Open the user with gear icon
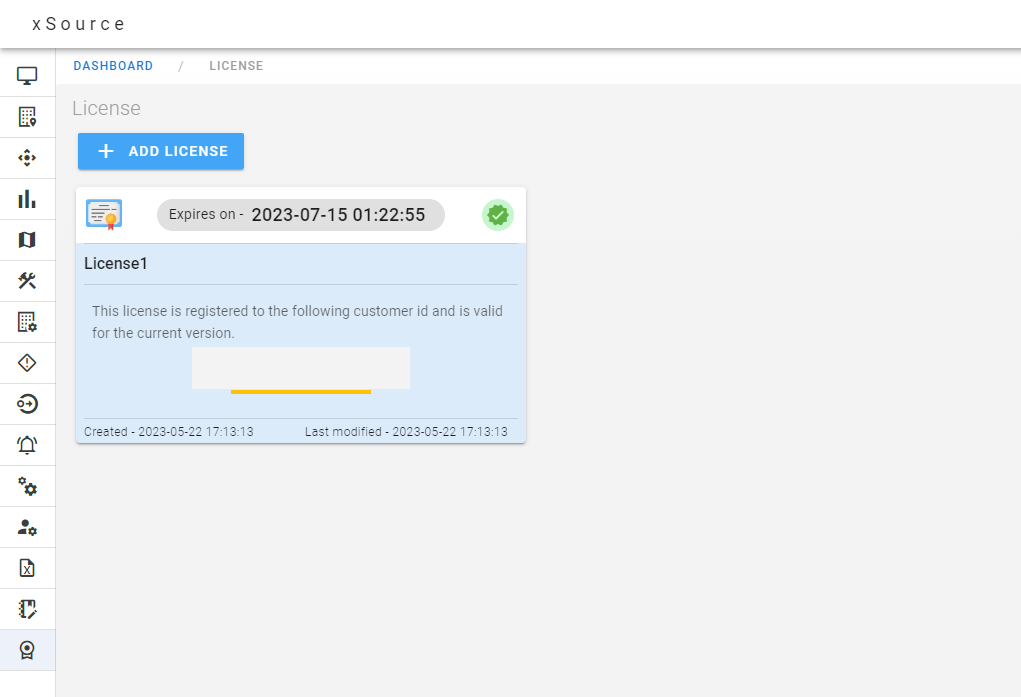 [27, 527]
